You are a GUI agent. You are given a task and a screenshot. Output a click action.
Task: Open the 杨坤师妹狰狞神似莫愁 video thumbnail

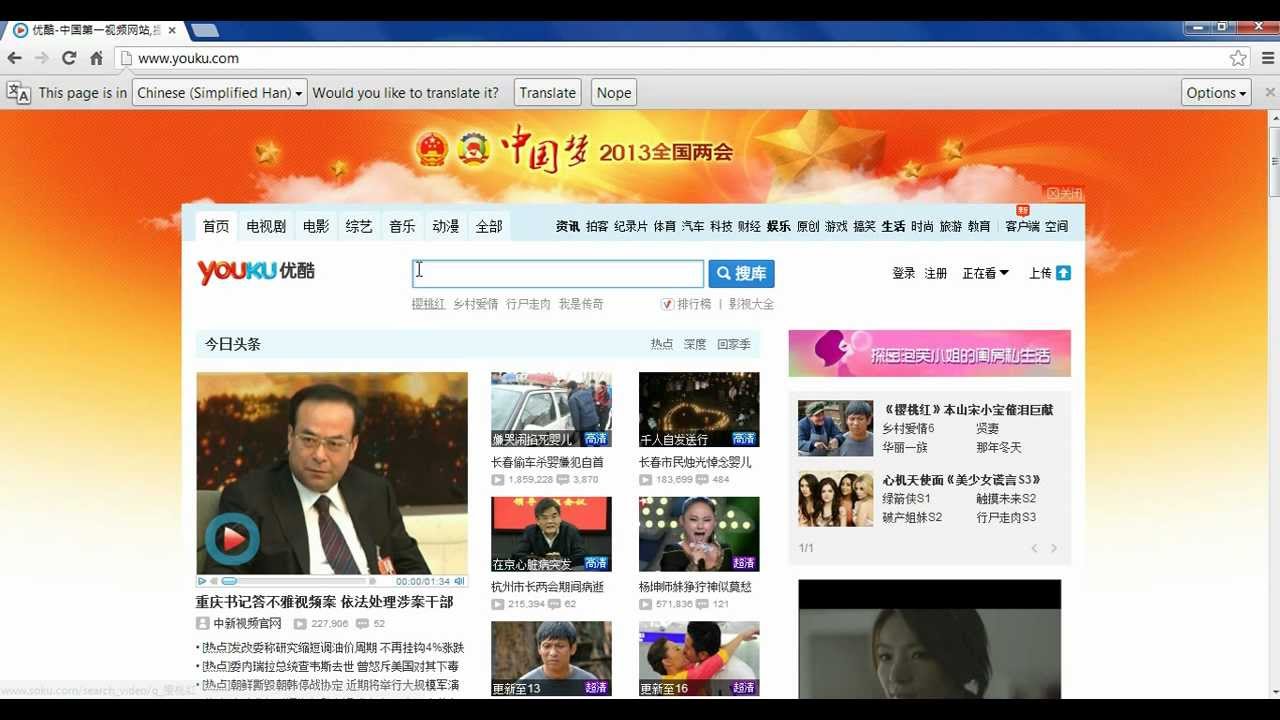point(699,534)
